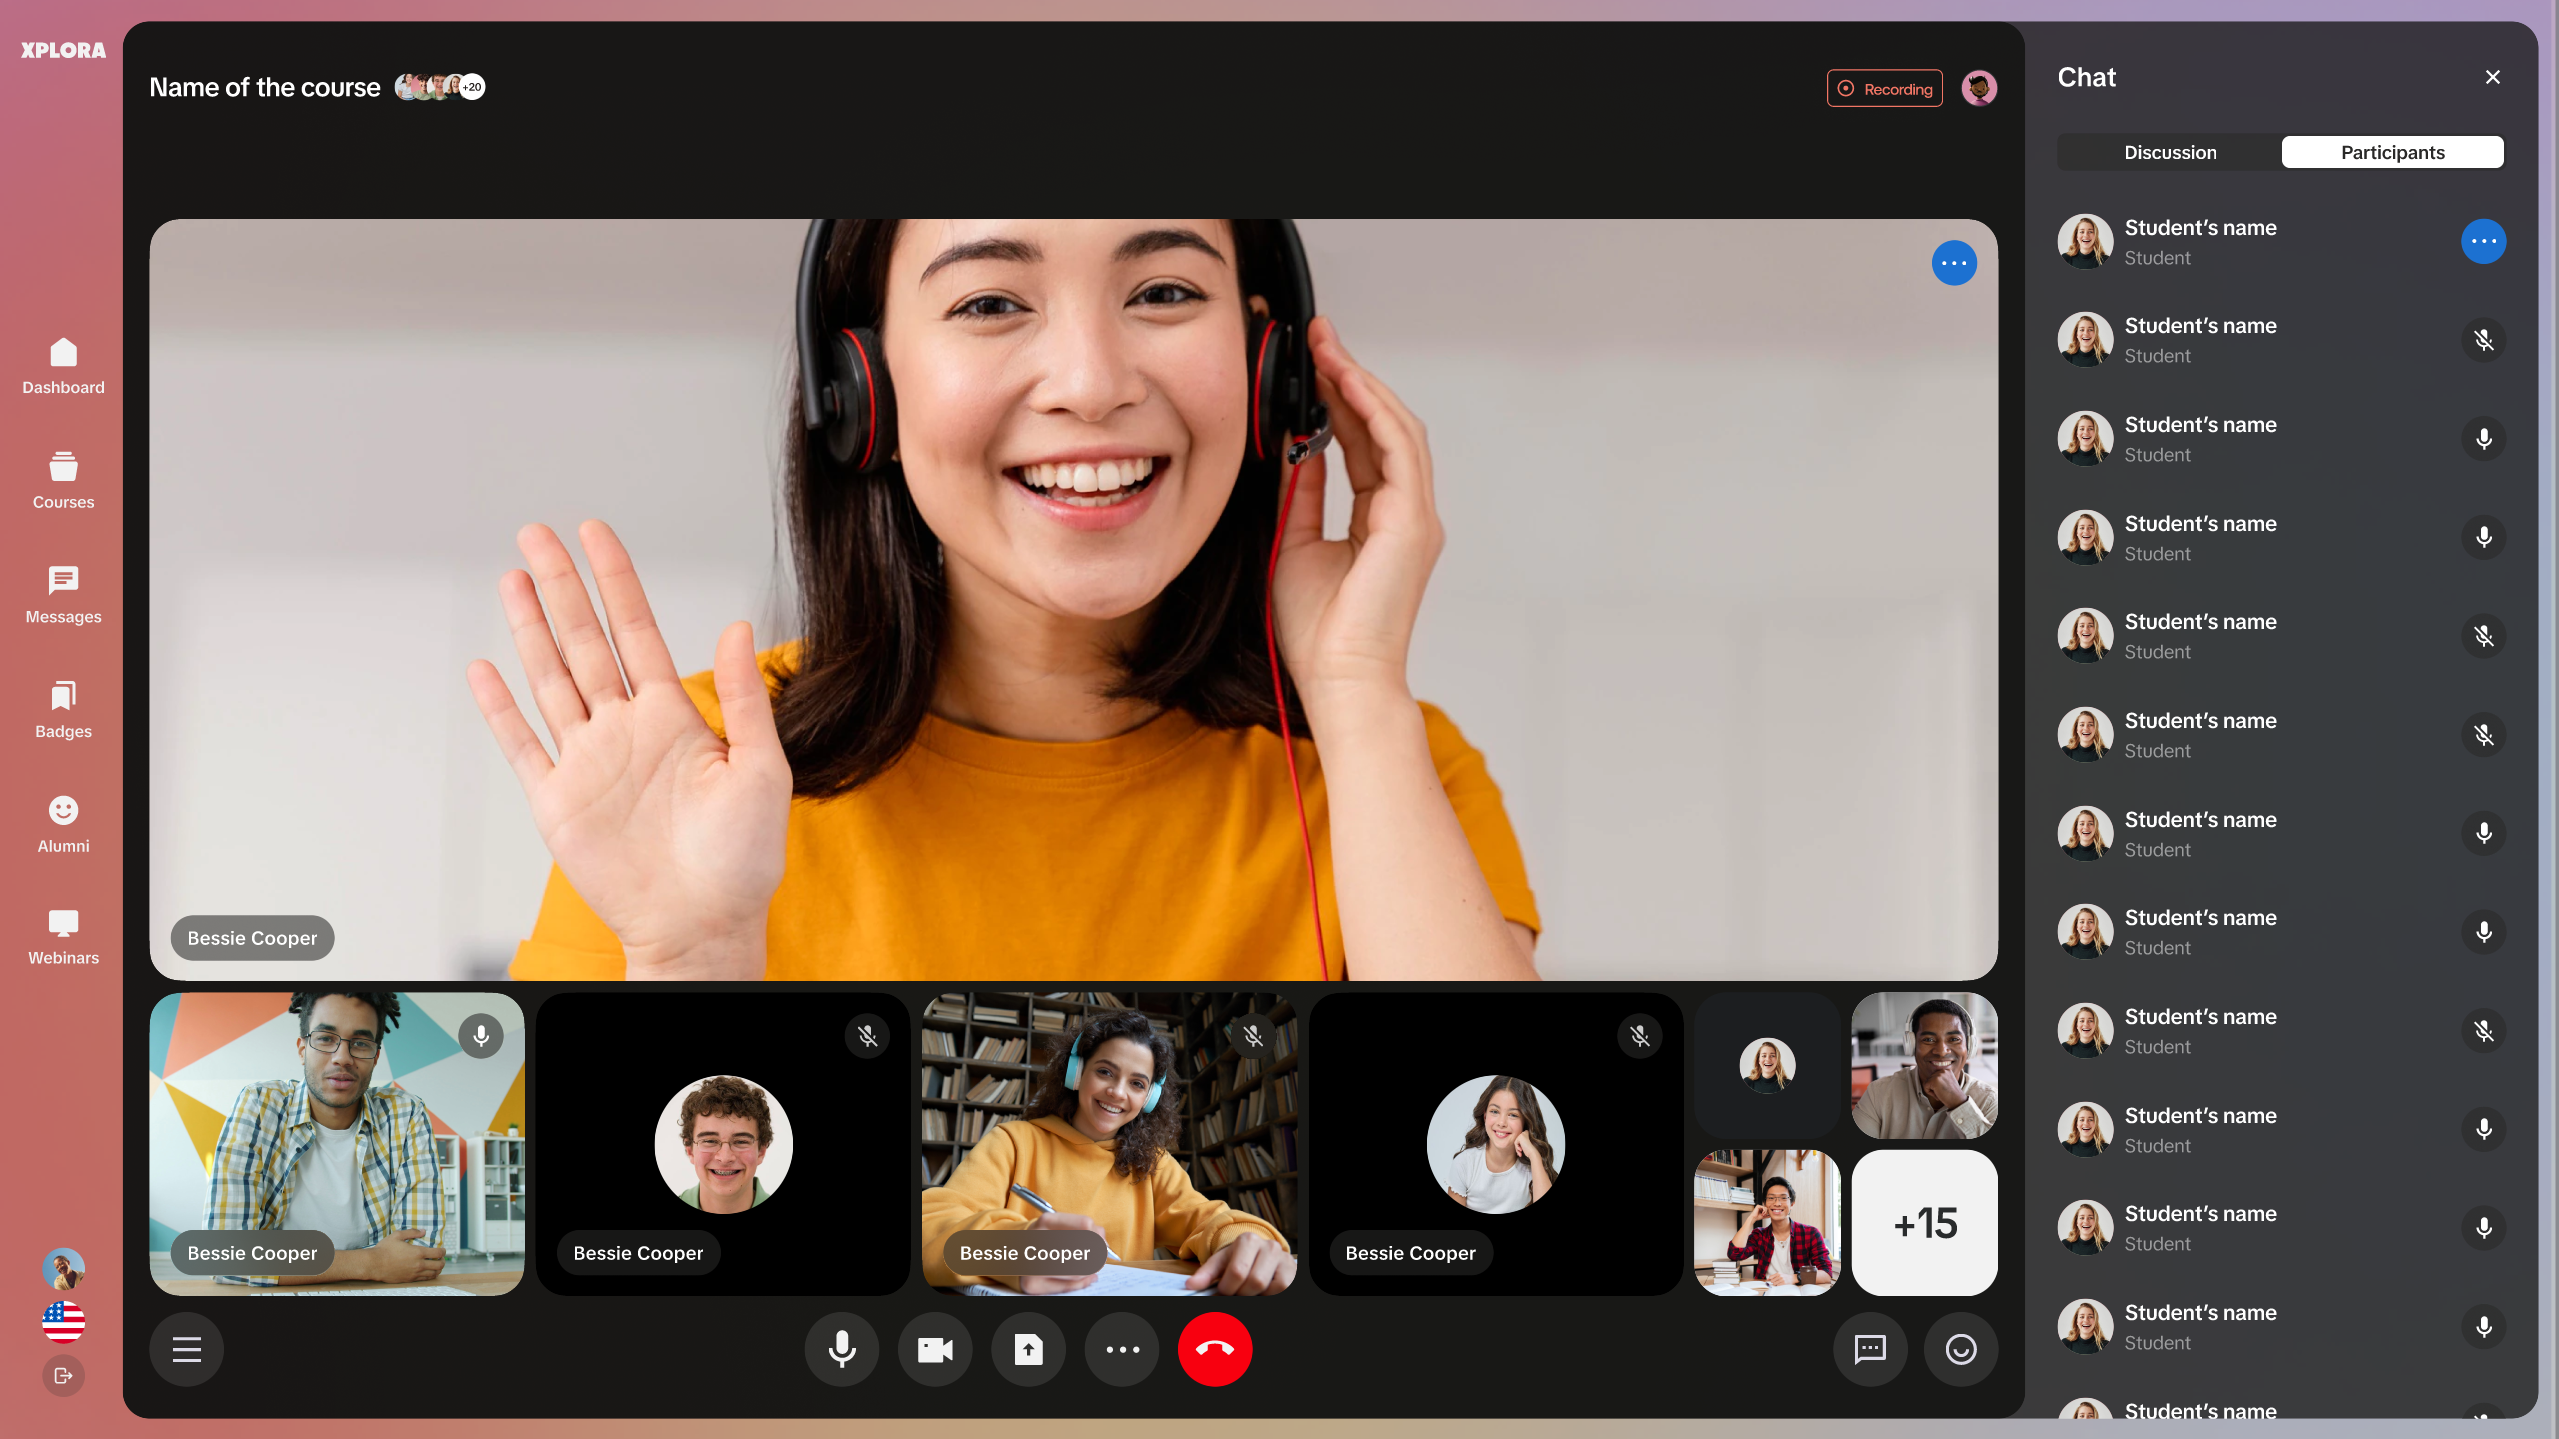Open the Alumni section
Screen dimensions: 2559x1439
tap(63, 825)
